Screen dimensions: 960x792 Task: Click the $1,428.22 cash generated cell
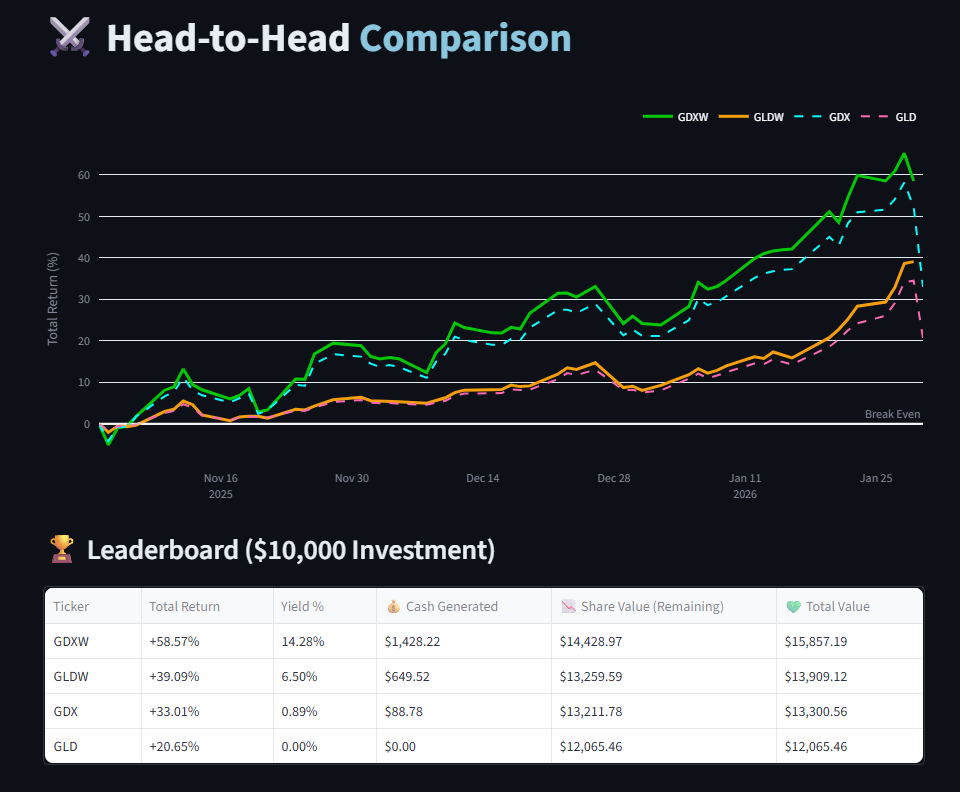(x=464, y=641)
